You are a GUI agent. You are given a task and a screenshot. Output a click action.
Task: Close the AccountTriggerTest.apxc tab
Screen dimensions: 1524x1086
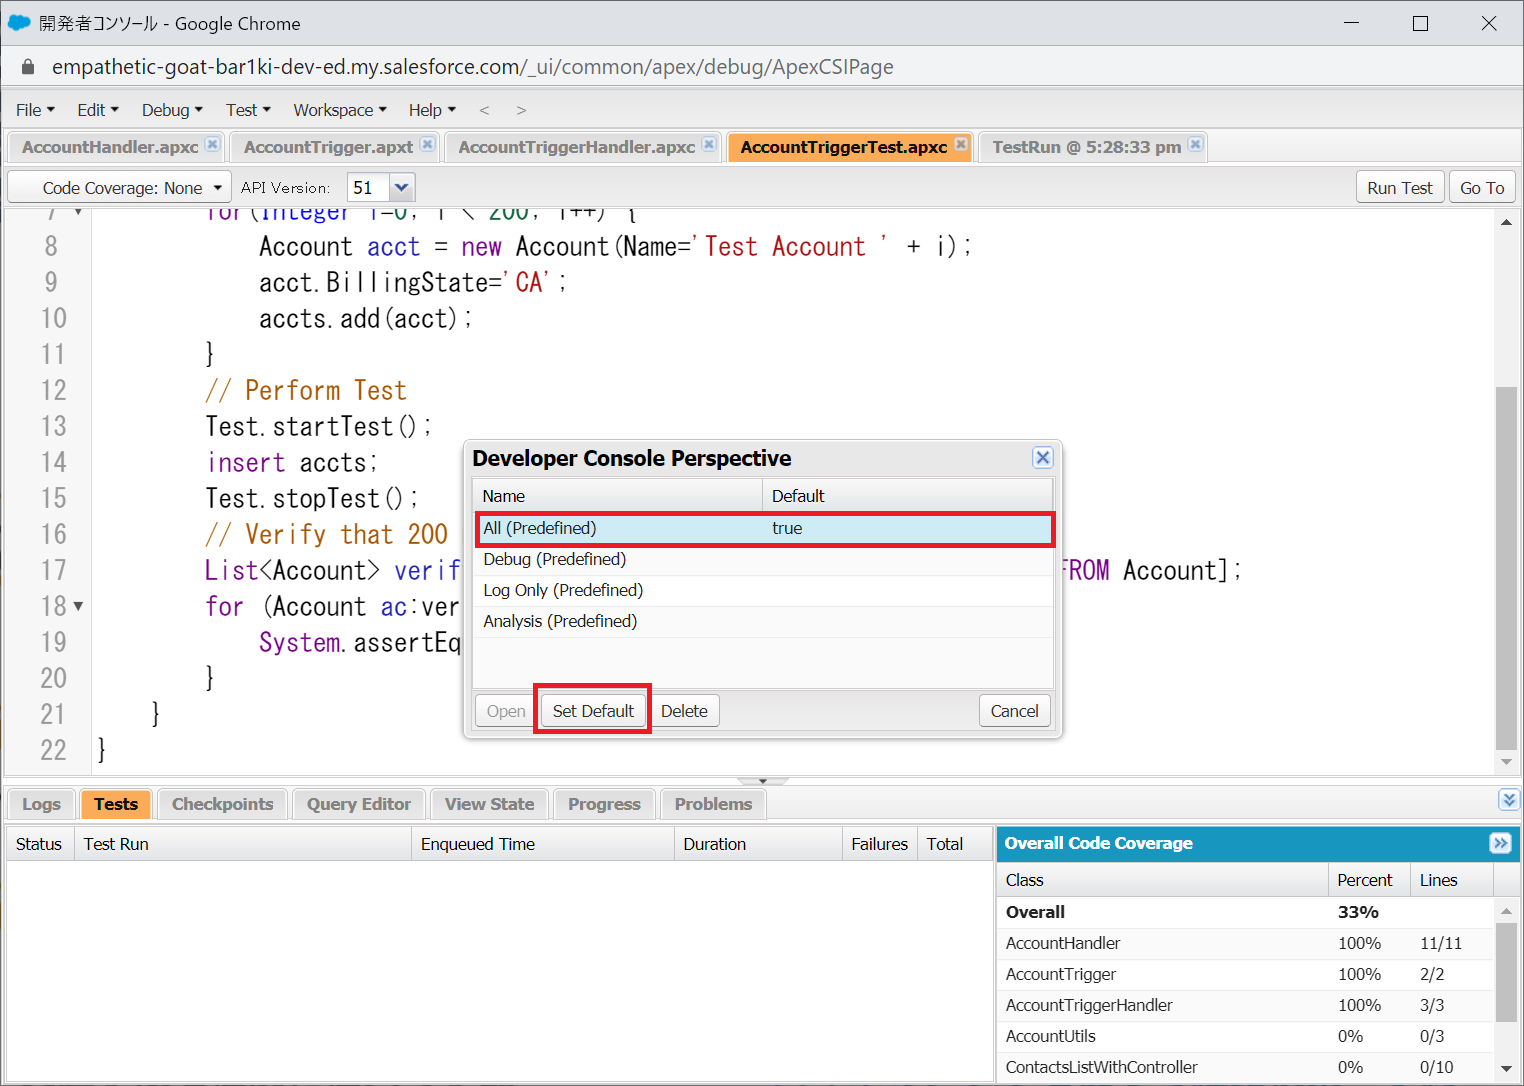[961, 144]
